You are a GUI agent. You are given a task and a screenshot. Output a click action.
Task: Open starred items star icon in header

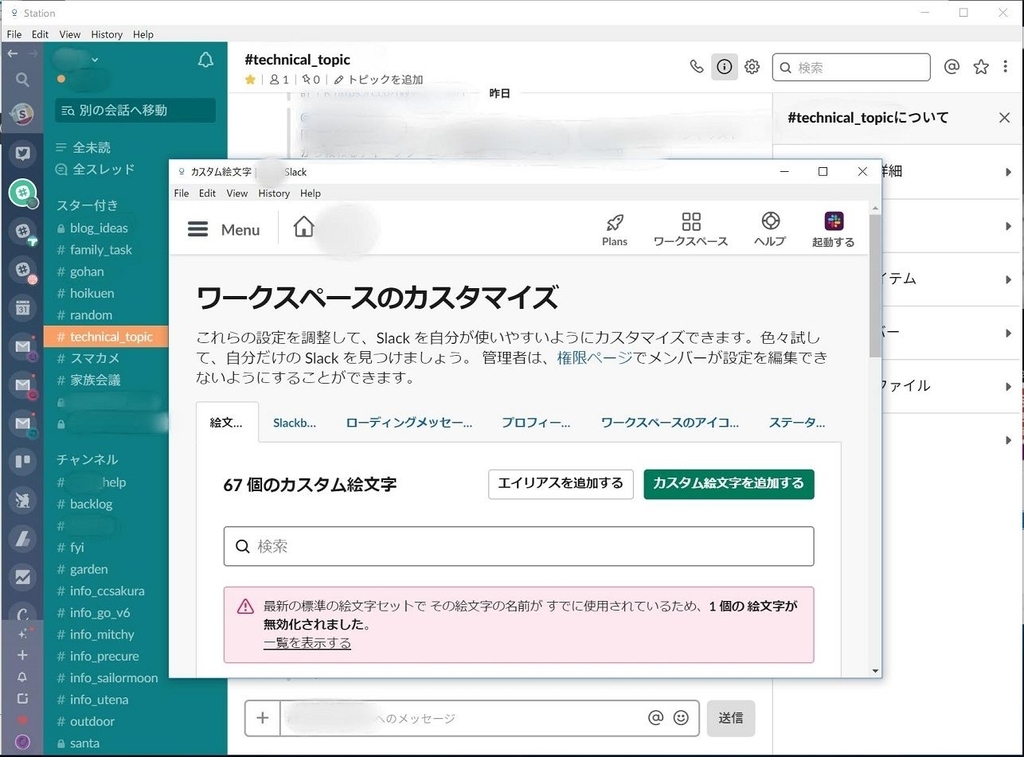(980, 67)
